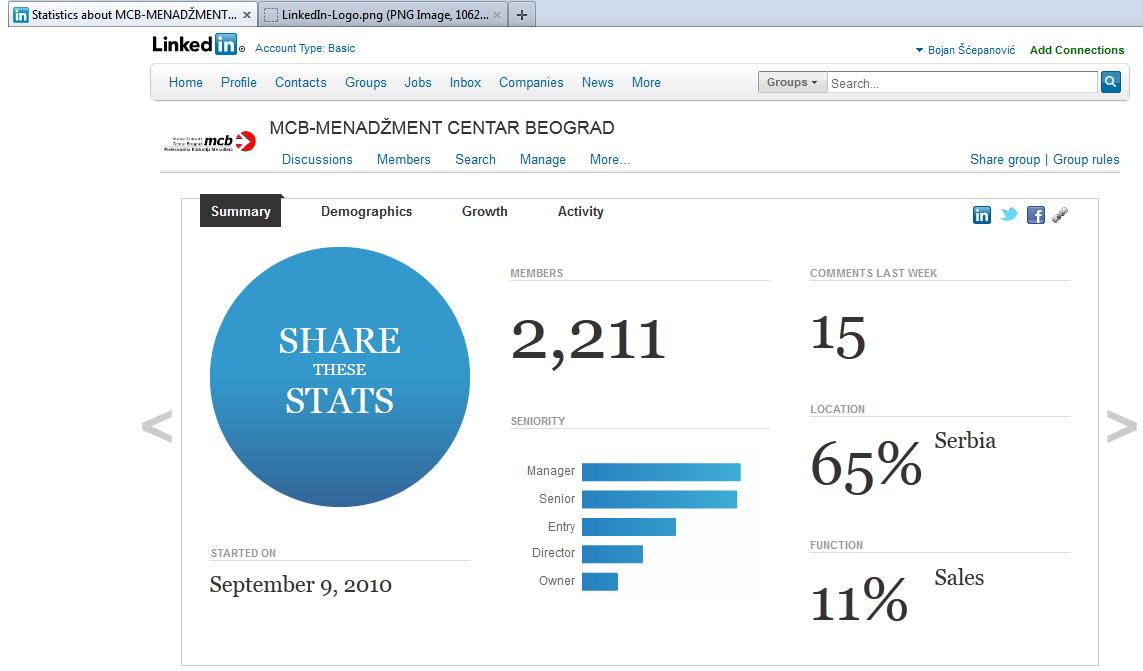Select the Summary tab
1143x671 pixels.
(241, 211)
